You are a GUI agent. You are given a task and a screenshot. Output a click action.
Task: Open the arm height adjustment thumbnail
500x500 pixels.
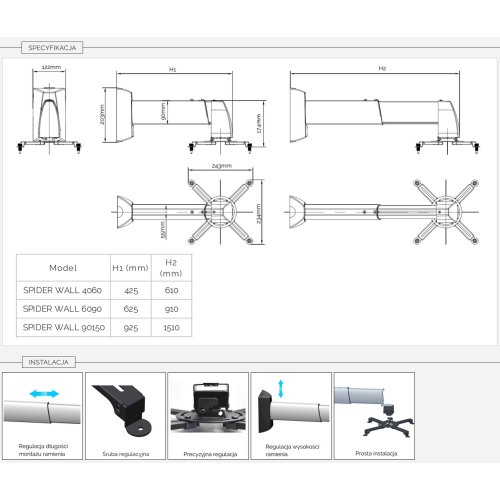click(x=291, y=416)
